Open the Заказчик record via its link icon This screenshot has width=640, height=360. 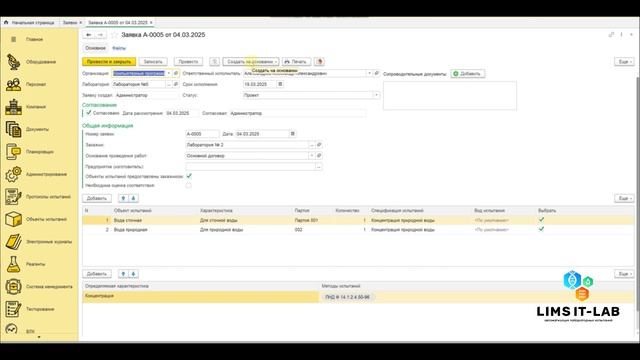tap(319, 145)
